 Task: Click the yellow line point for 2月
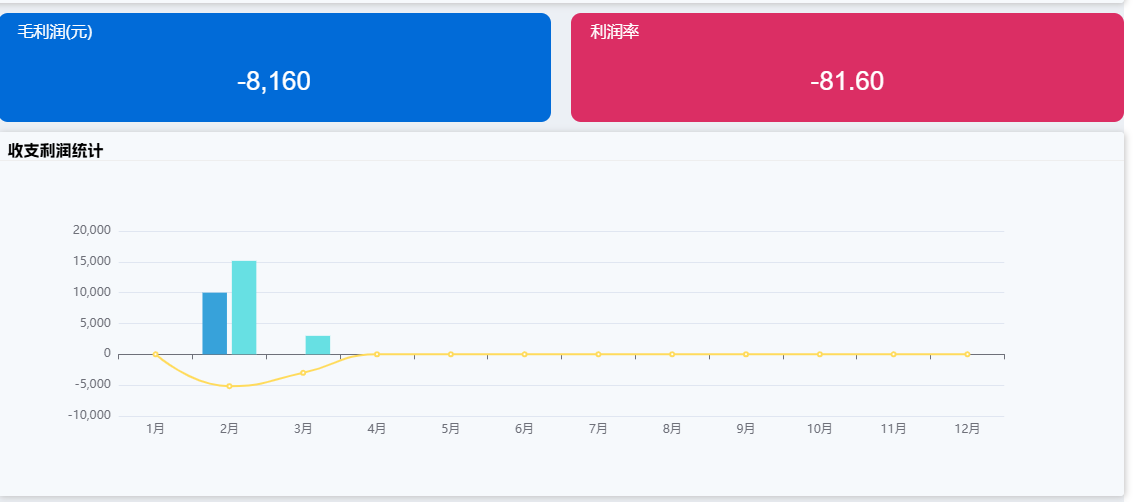[229, 386]
